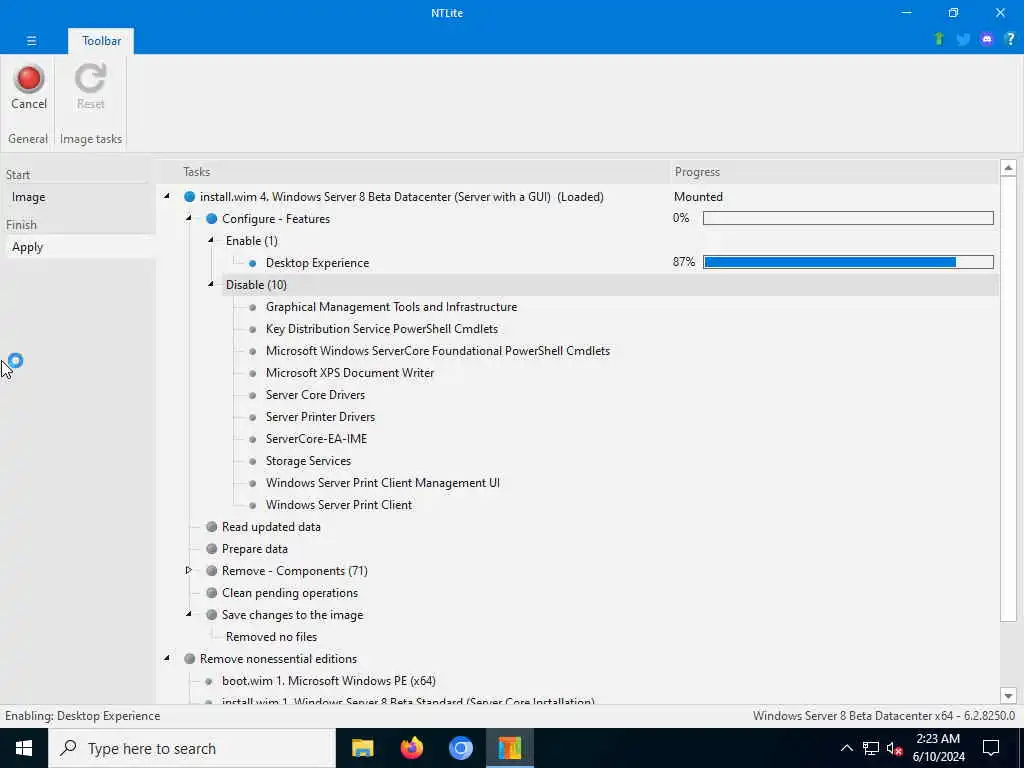Click gray dot beside Remove - Components

[x=212, y=571]
